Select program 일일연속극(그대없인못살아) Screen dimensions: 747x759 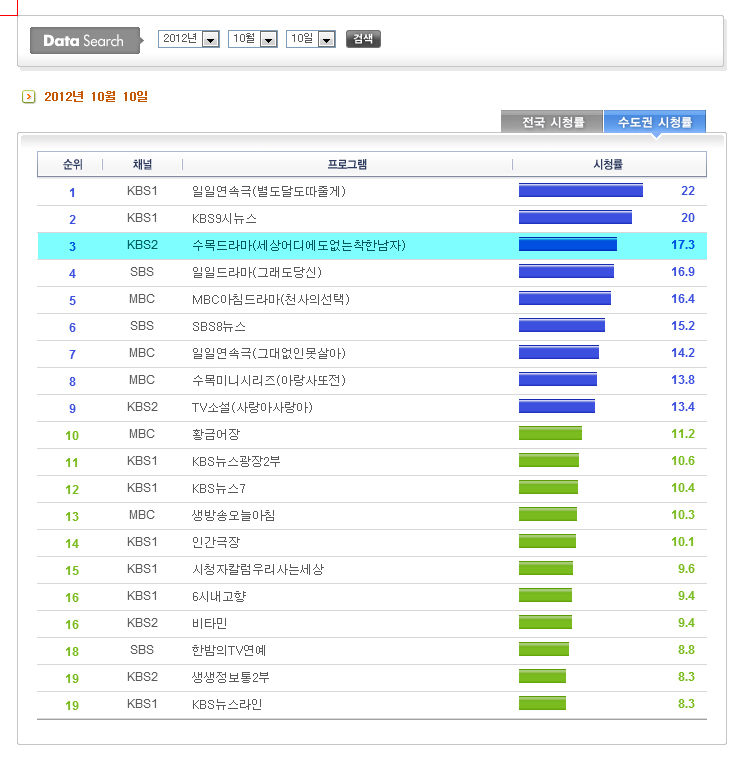click(x=269, y=353)
